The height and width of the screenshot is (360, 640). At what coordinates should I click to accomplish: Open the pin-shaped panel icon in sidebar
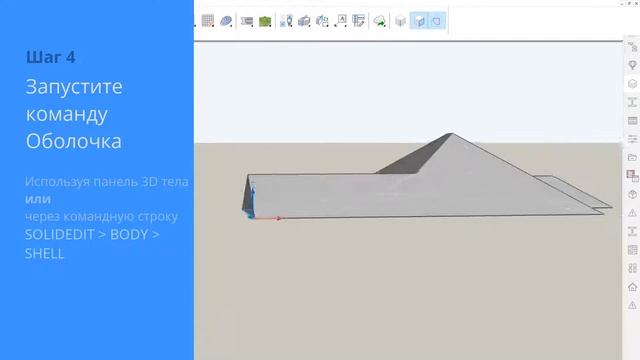(632, 65)
